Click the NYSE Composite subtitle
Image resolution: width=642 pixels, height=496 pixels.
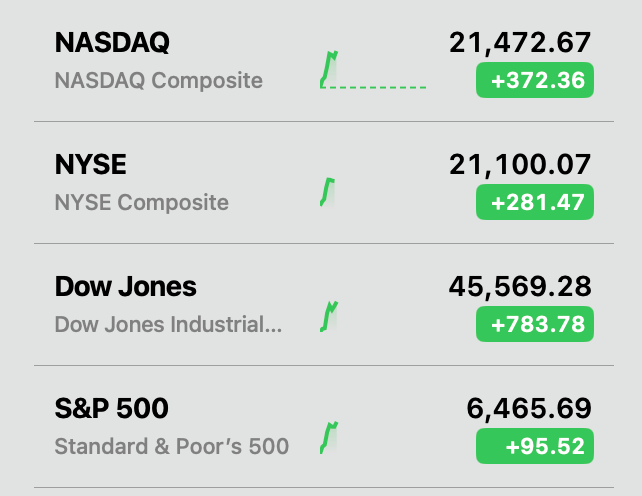142,203
